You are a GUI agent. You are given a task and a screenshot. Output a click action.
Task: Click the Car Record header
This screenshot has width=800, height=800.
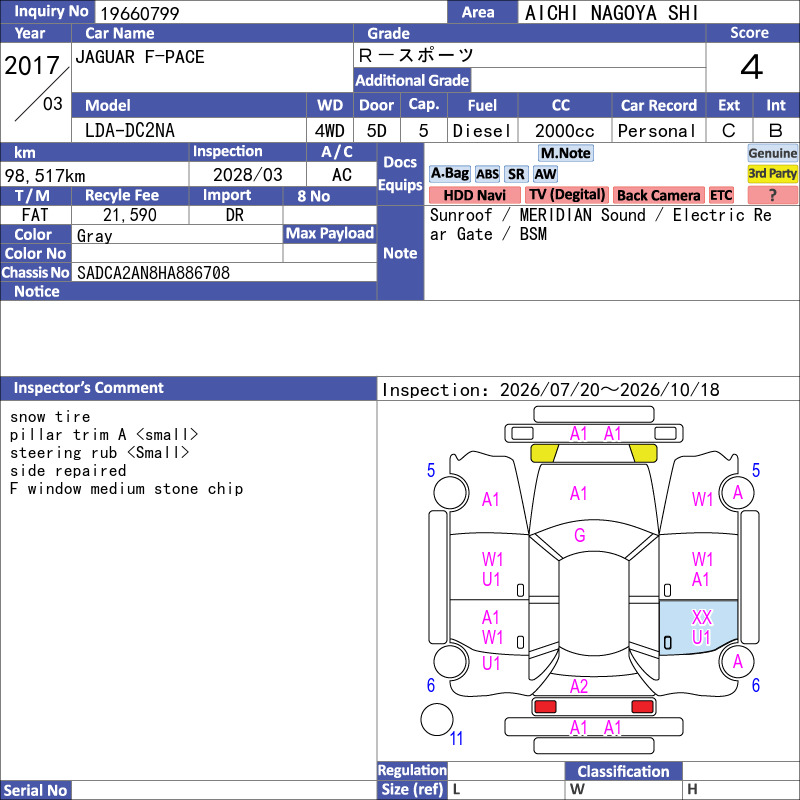coord(658,106)
